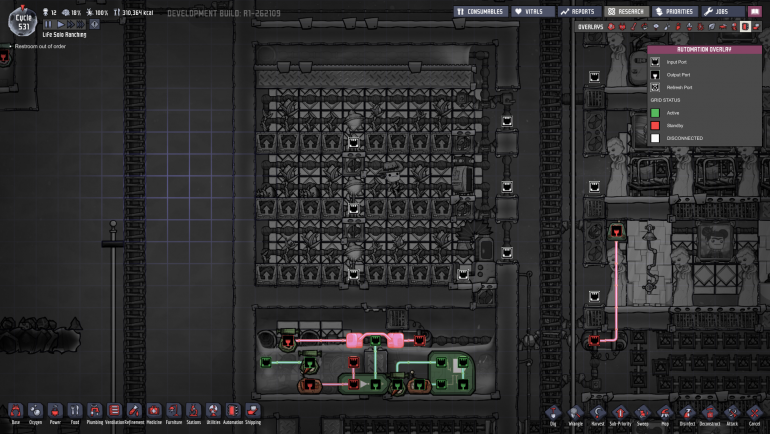Open the Food build category
This screenshot has height=434, width=770.
[75, 413]
